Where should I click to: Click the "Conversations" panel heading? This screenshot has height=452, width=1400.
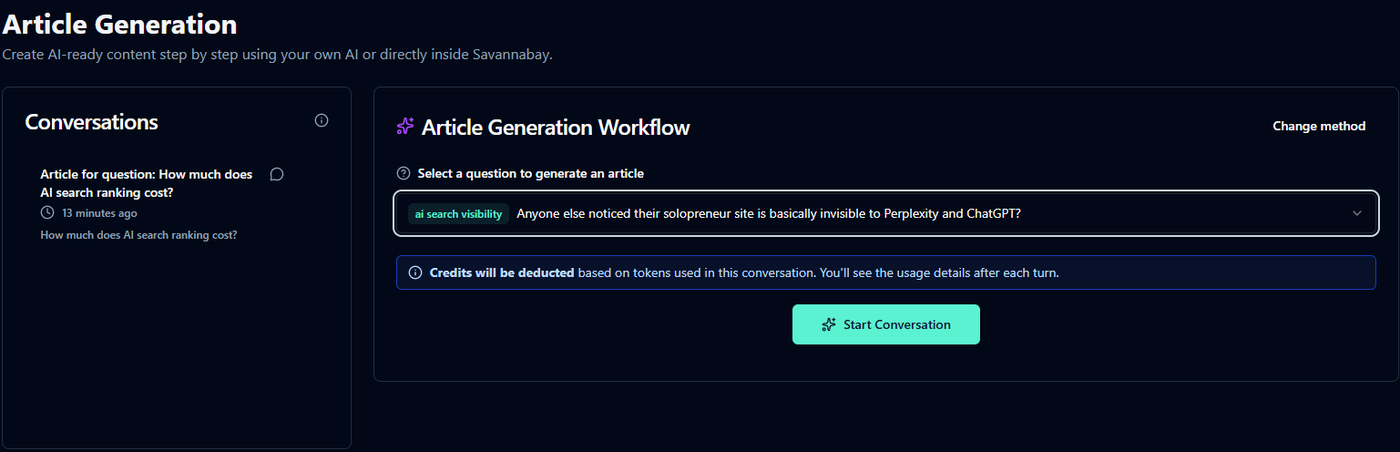click(92, 122)
